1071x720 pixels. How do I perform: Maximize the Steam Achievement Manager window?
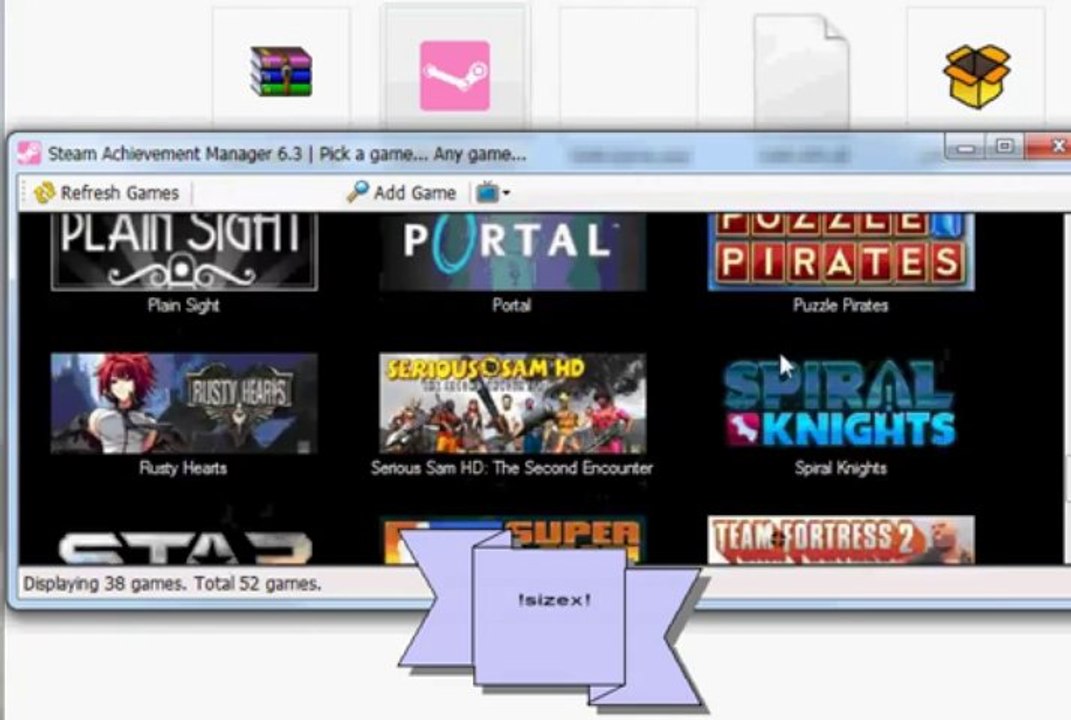(x=1004, y=146)
